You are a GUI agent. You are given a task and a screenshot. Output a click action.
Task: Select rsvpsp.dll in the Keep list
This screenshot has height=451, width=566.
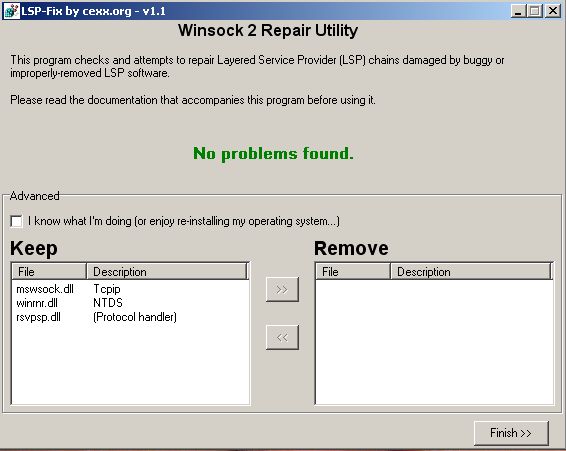tap(39, 317)
